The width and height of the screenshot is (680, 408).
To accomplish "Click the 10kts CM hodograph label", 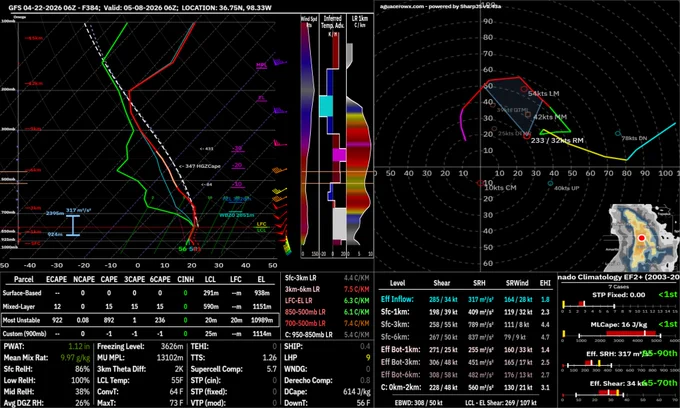I will pos(500,188).
